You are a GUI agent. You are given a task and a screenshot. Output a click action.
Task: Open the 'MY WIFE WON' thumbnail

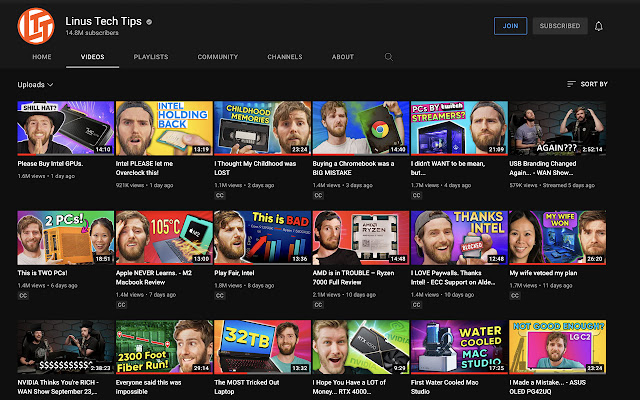pyautogui.click(x=558, y=238)
